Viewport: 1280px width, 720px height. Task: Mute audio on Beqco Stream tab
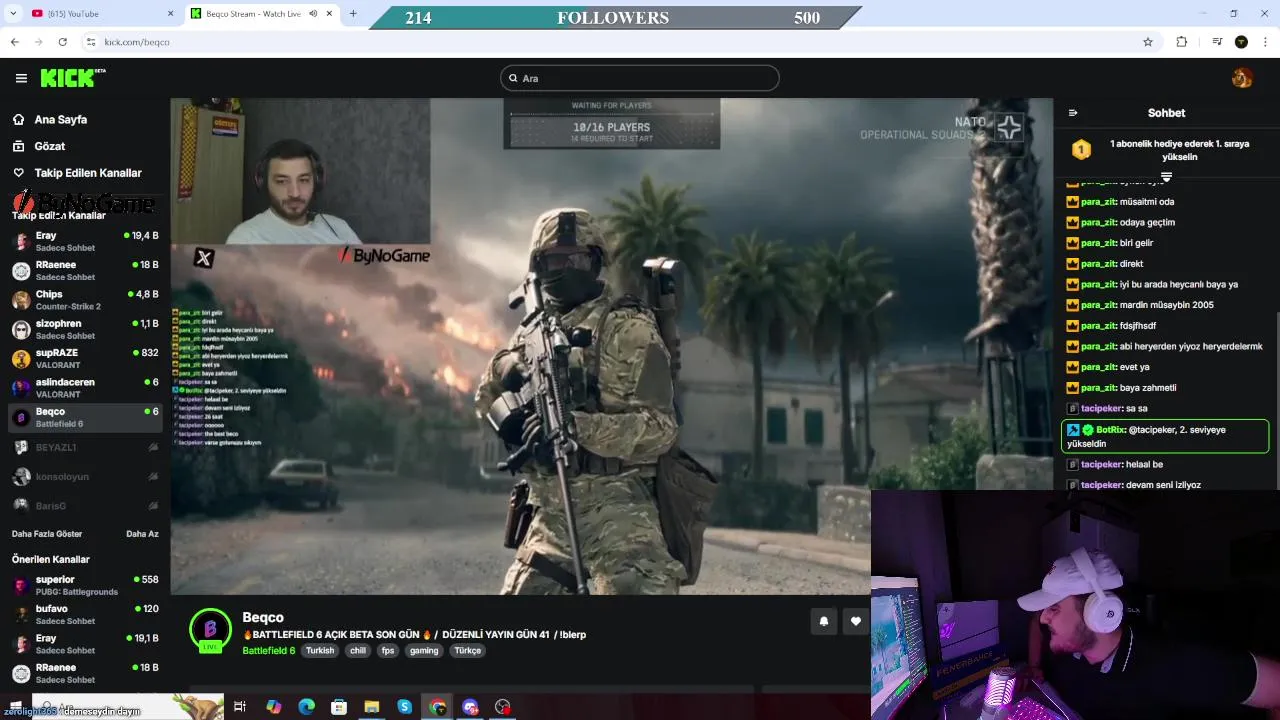(313, 14)
